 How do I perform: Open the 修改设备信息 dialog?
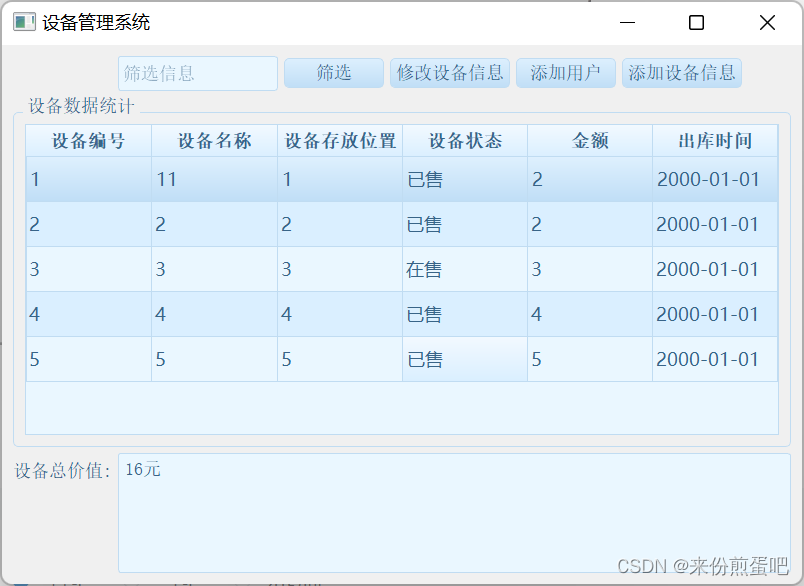pyautogui.click(x=449, y=72)
